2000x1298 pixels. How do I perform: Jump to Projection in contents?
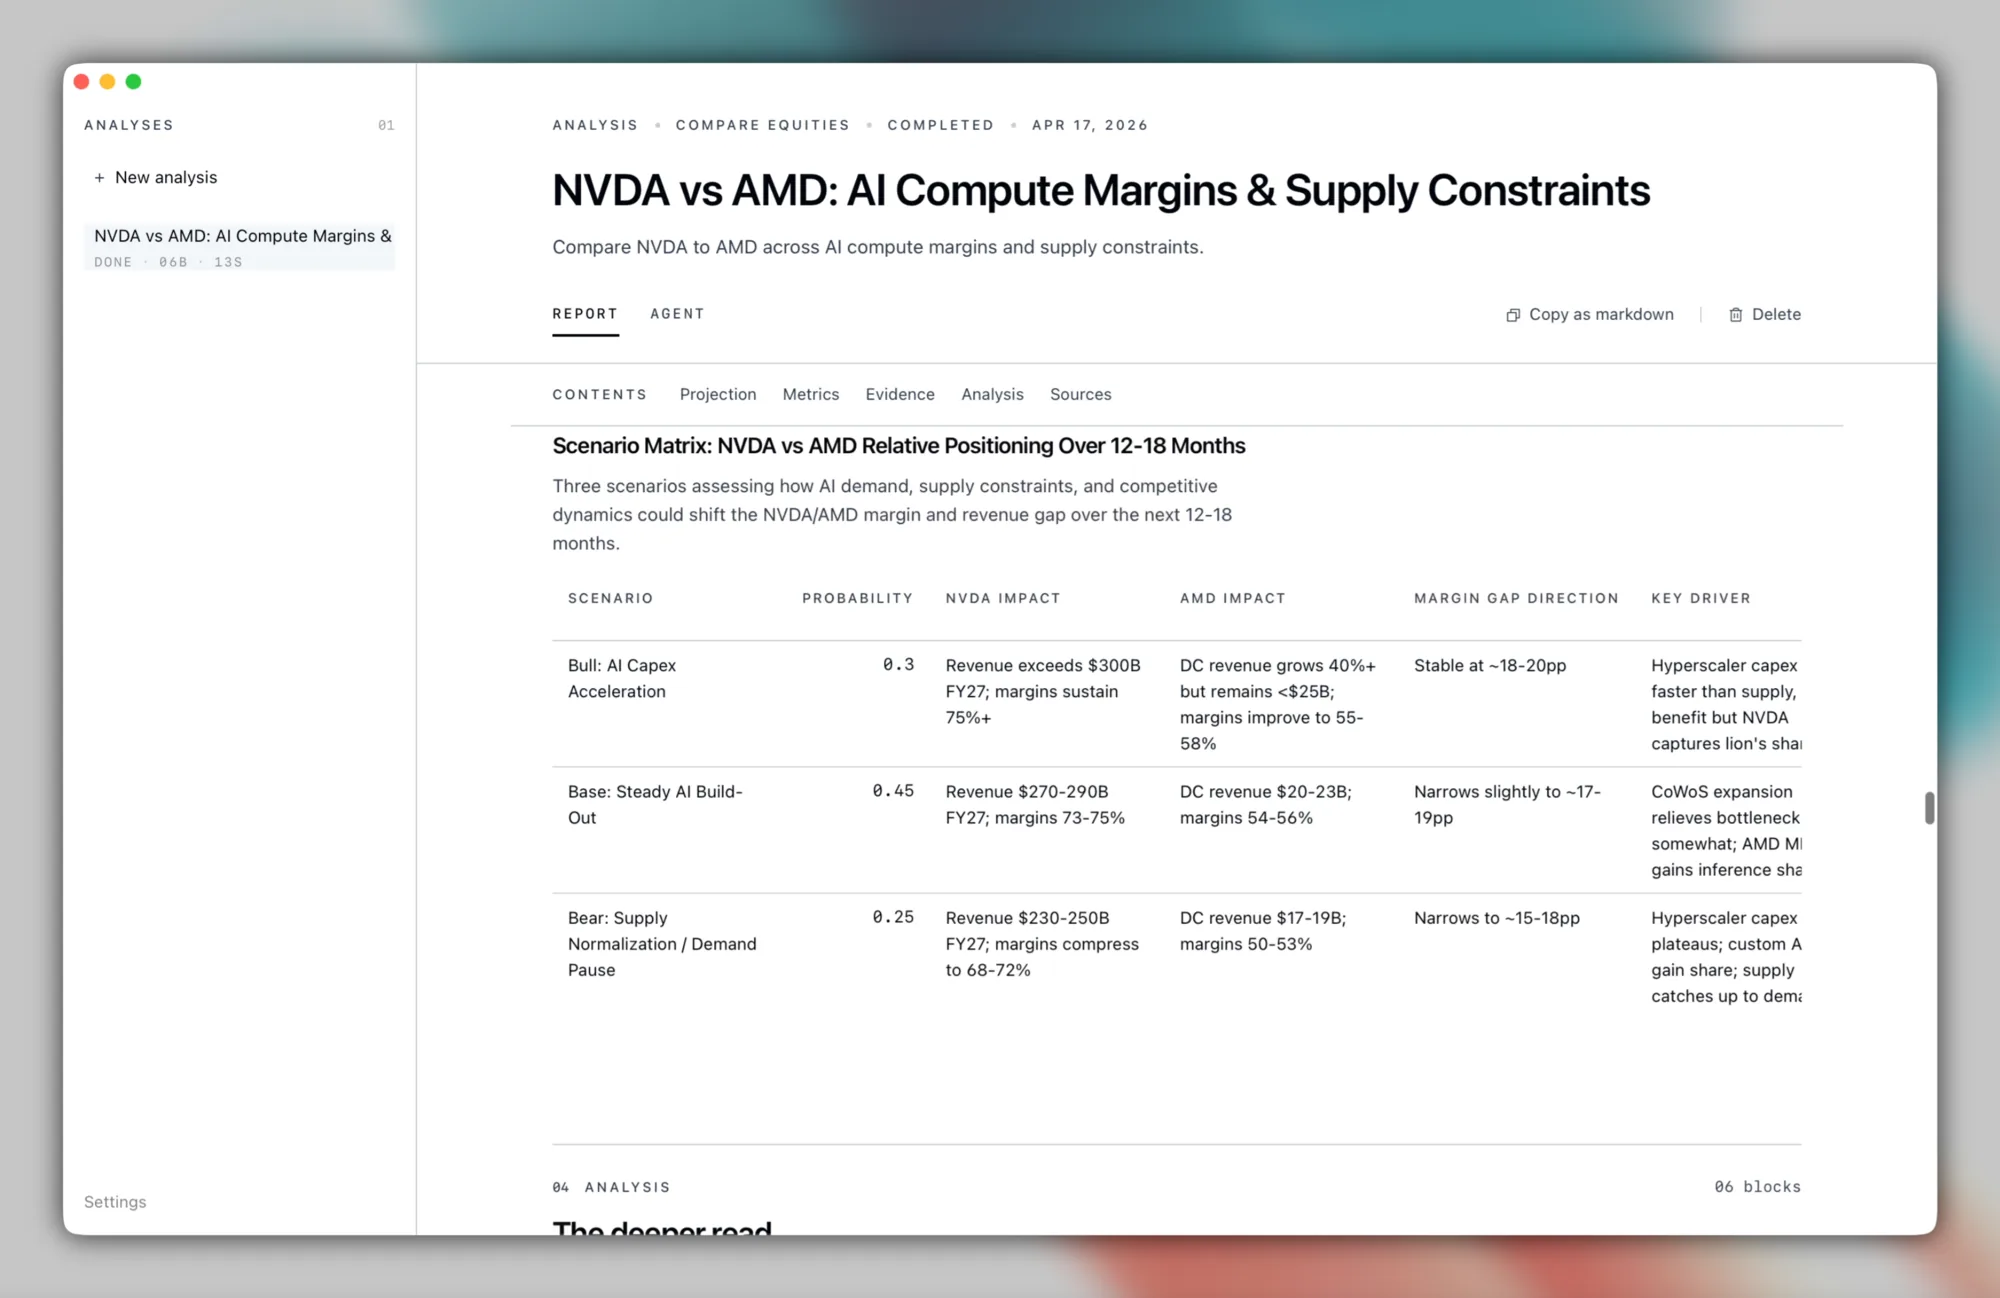point(718,394)
